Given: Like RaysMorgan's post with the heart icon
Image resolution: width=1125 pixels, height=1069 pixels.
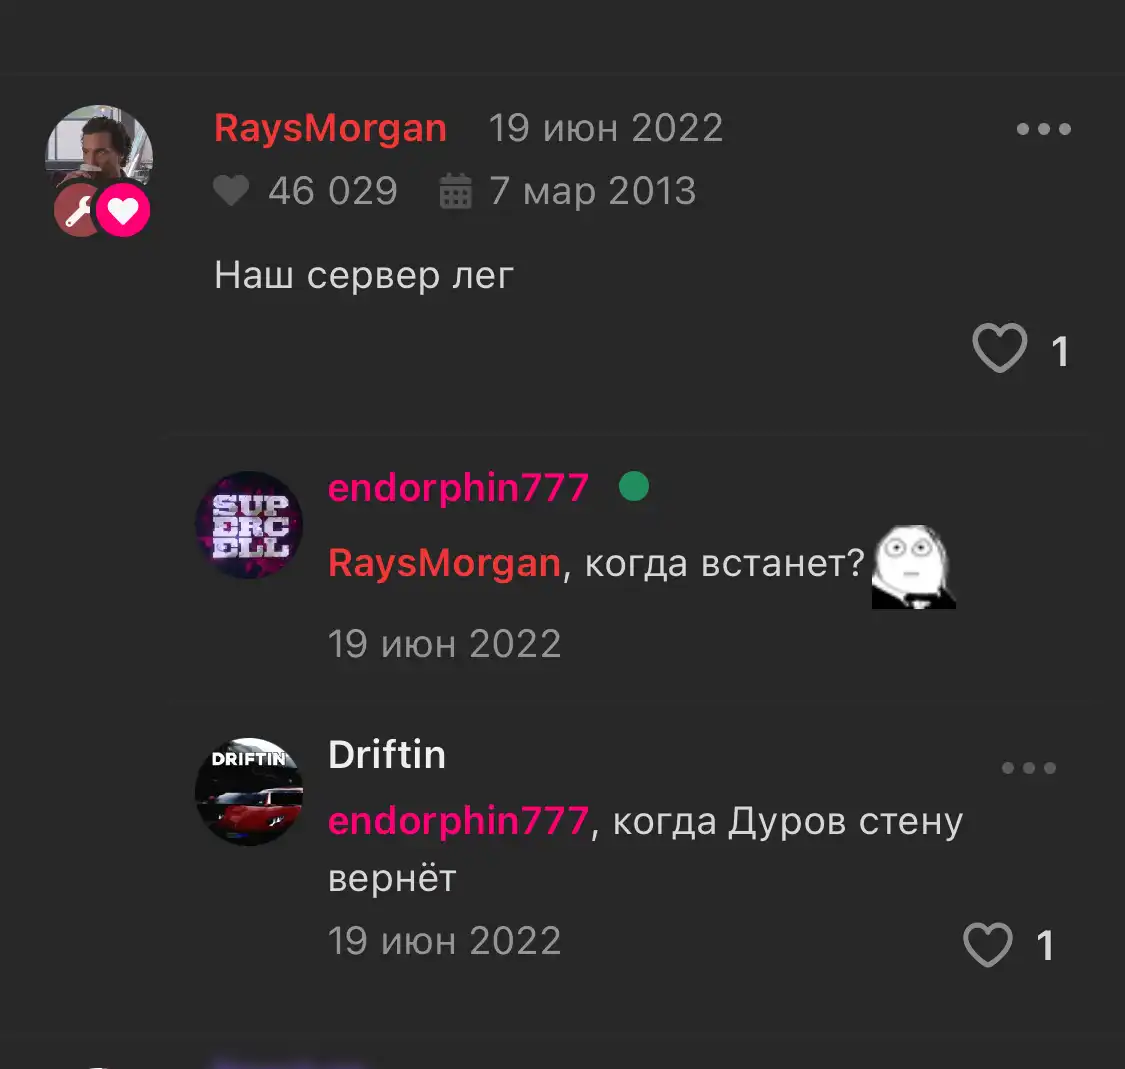Looking at the screenshot, I should (x=999, y=348).
